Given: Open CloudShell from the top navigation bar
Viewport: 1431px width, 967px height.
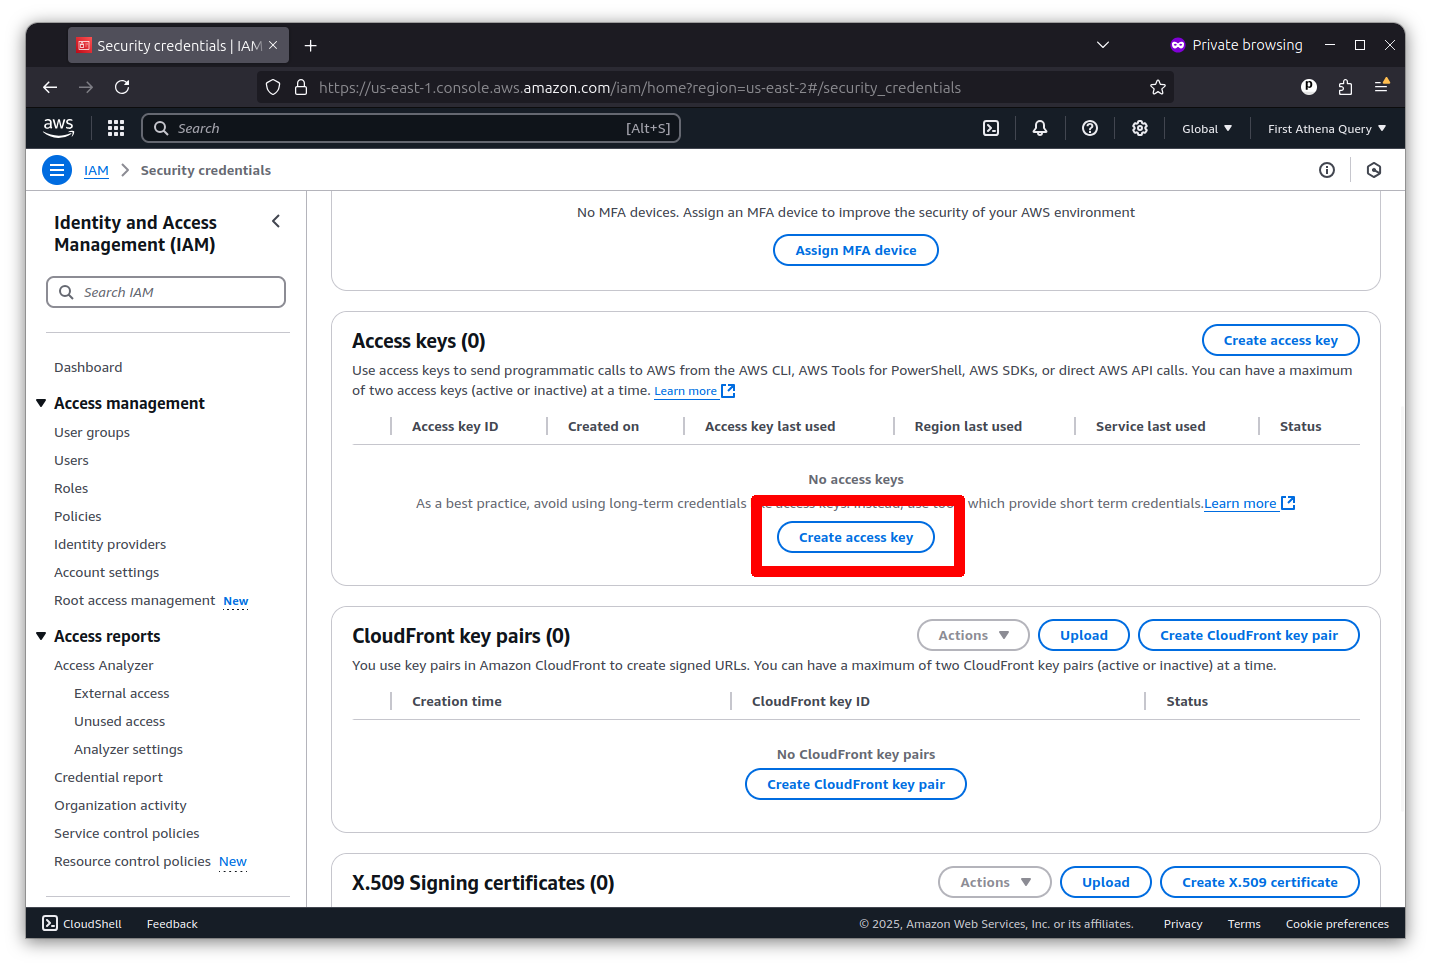Looking at the screenshot, I should [991, 128].
